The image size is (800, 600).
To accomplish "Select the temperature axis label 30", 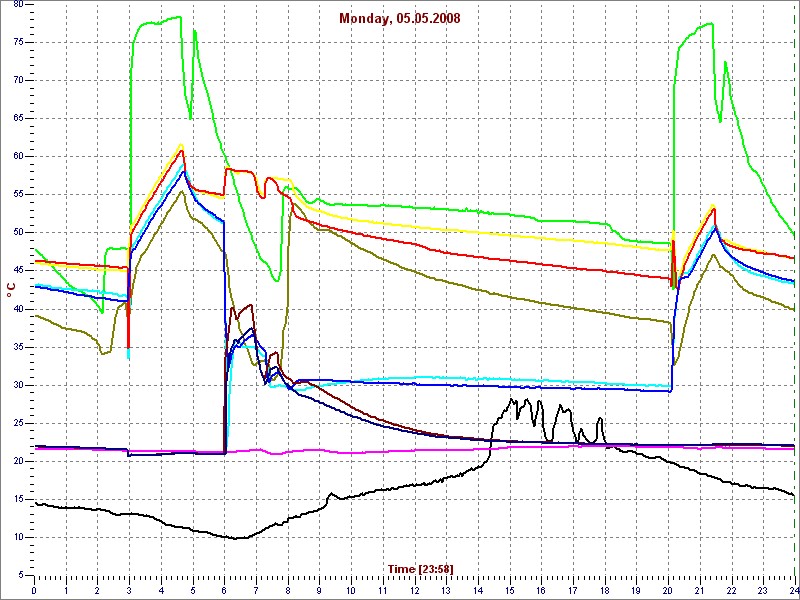I will (x=18, y=385).
